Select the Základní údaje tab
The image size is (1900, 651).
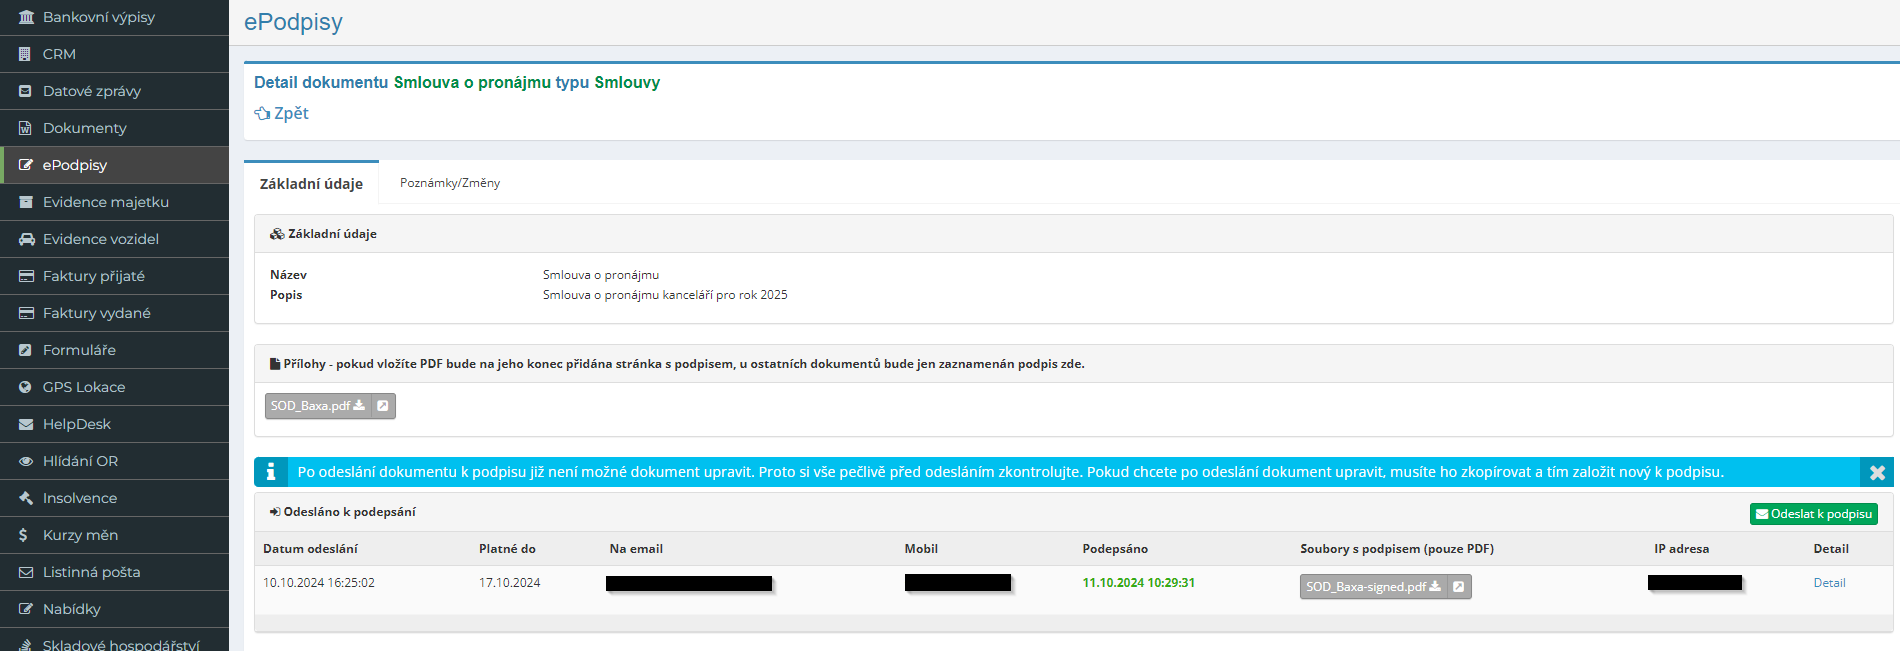tap(311, 184)
